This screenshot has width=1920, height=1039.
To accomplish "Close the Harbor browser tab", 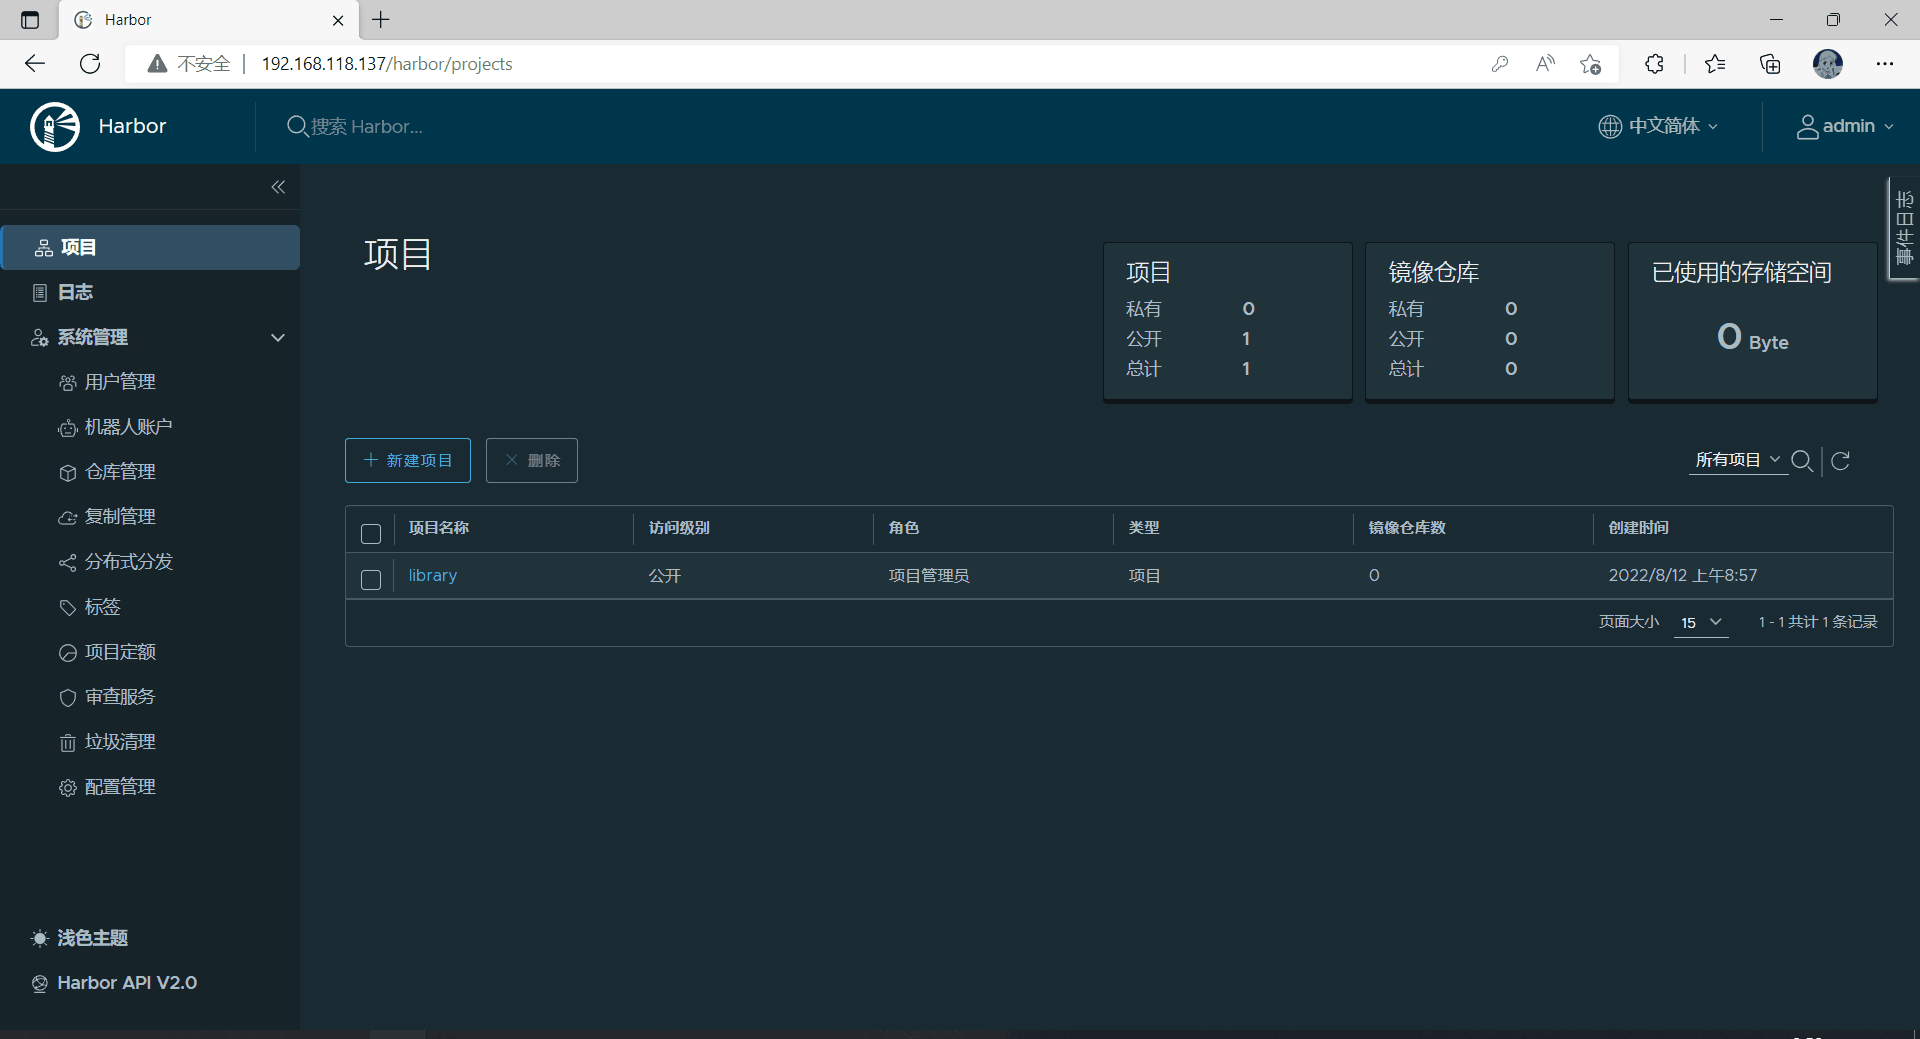I will point(338,20).
